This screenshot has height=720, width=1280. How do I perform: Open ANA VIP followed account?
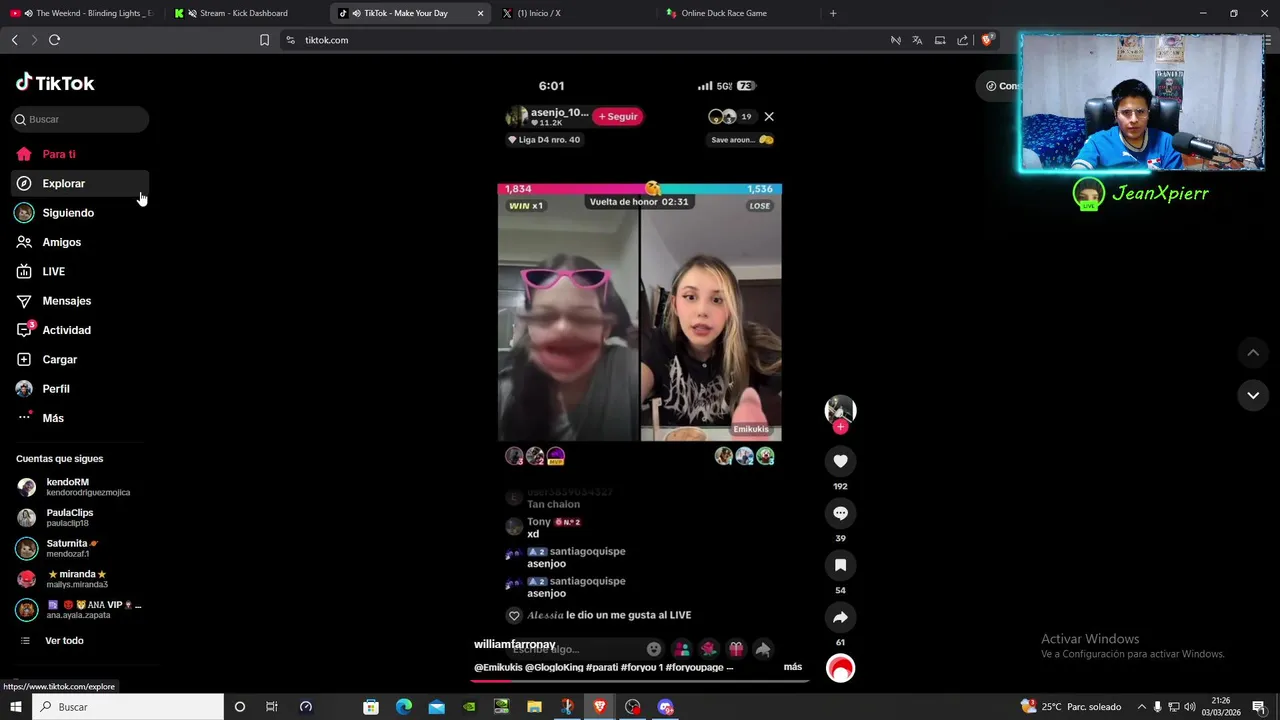click(78, 610)
